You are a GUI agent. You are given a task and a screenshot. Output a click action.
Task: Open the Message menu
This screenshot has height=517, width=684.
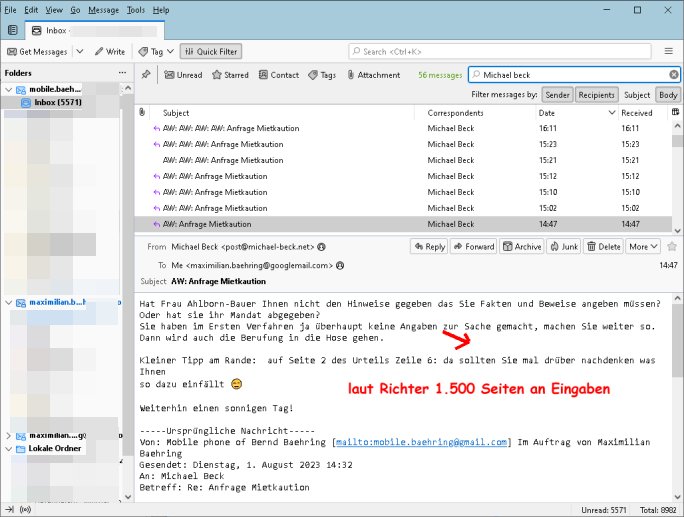pyautogui.click(x=103, y=9)
